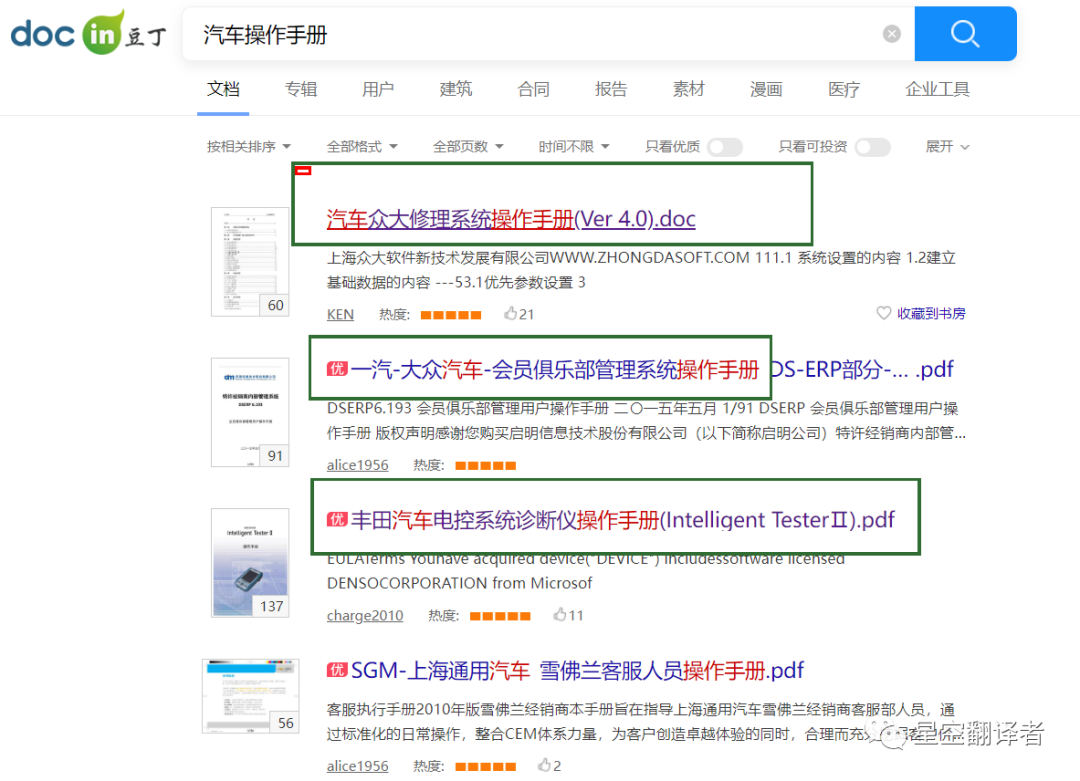Click the 优 quality badge on the SGM document
1080x781 pixels.
[x=337, y=670]
